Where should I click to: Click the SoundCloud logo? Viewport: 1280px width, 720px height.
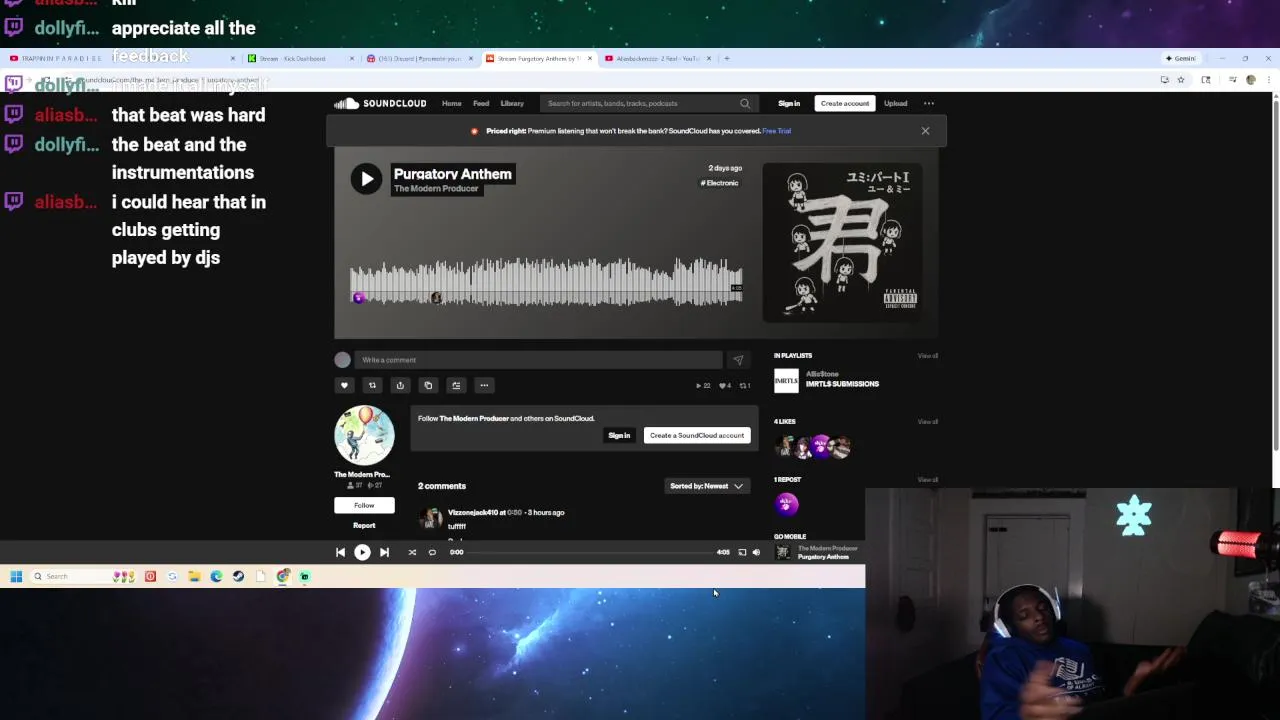point(380,103)
